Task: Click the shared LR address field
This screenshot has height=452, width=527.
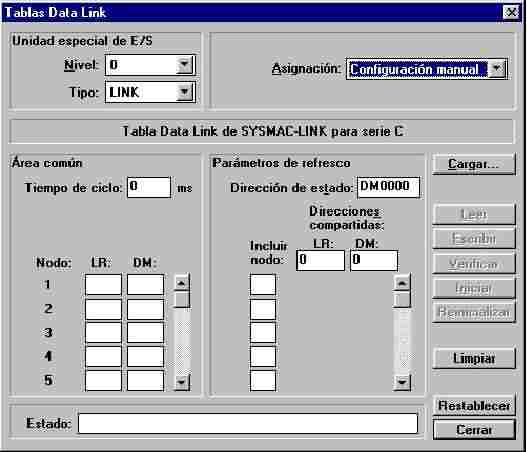Action: 321,260
